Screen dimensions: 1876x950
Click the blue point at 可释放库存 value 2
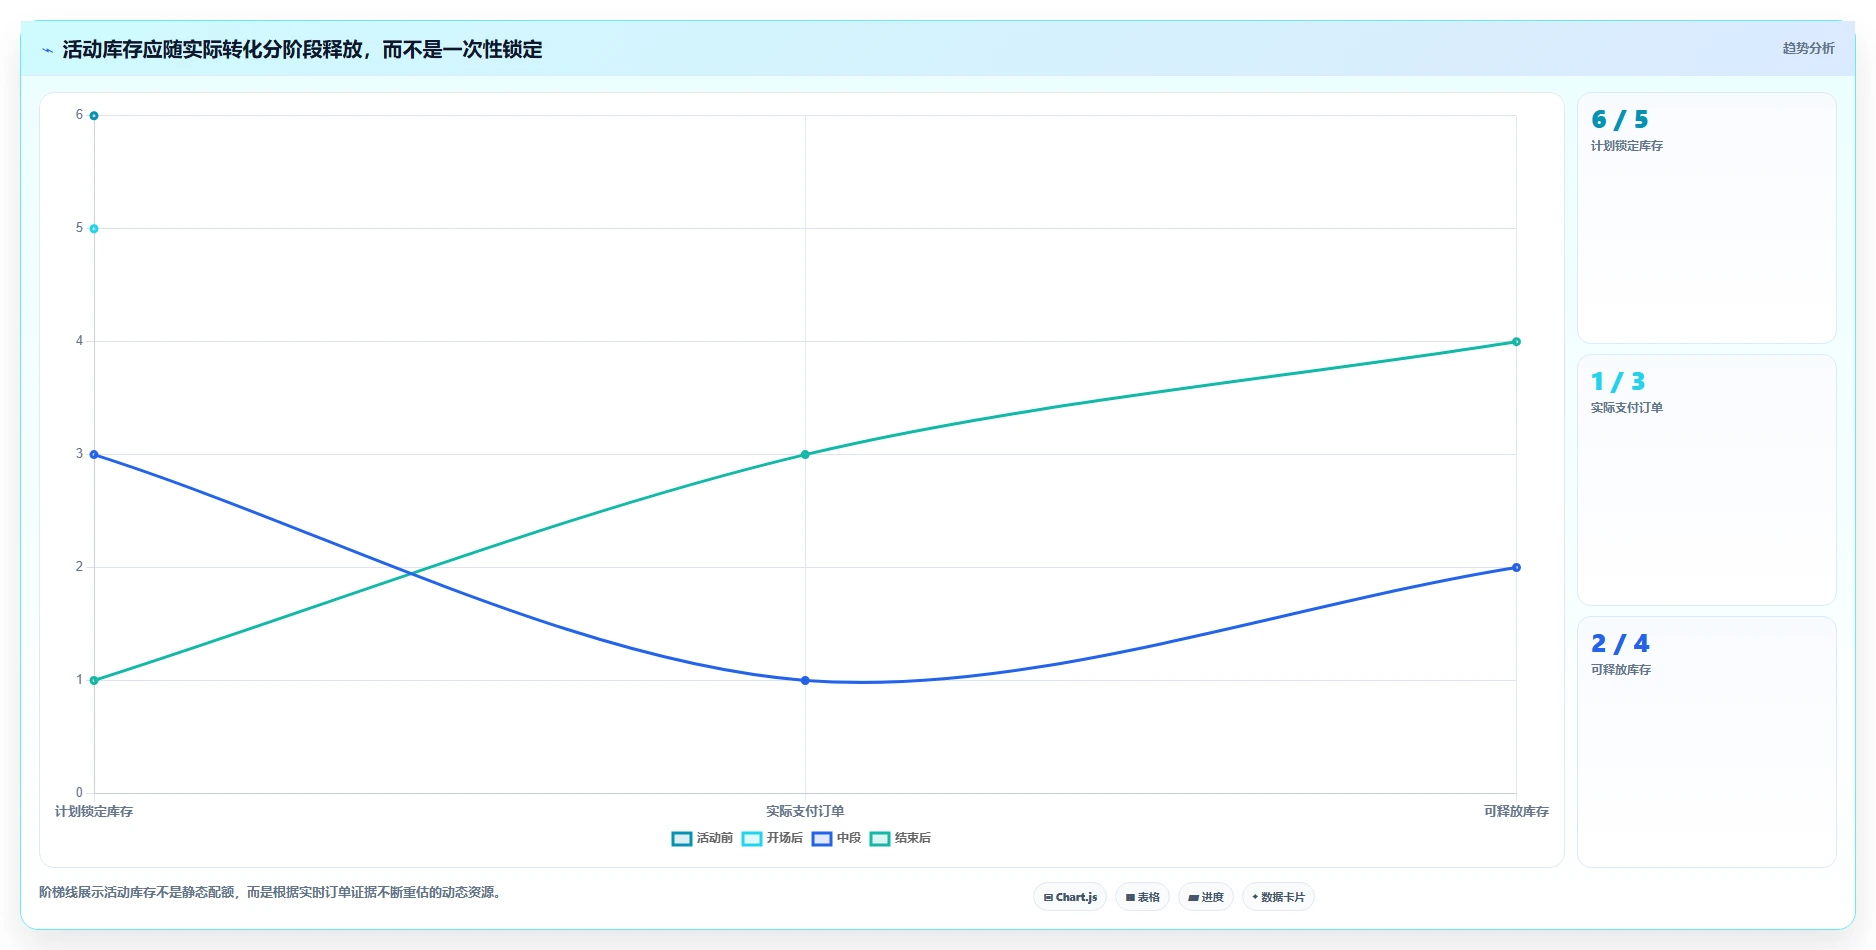1516,568
